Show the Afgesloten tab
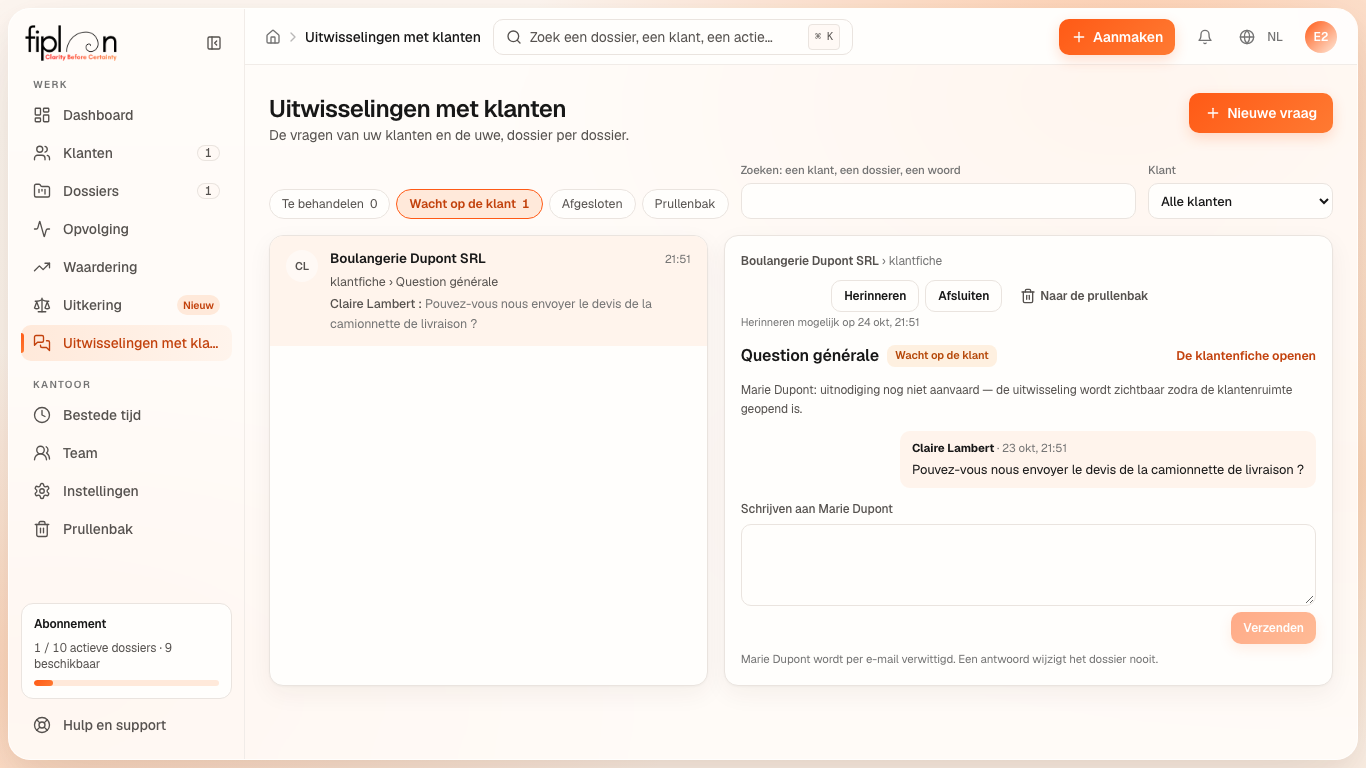This screenshot has height=768, width=1366. click(592, 204)
